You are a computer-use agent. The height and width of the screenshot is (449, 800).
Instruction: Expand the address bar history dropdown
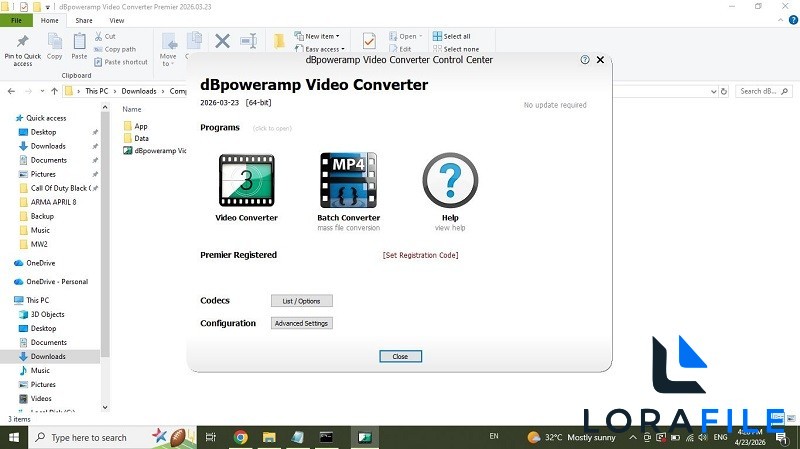[x=713, y=91]
